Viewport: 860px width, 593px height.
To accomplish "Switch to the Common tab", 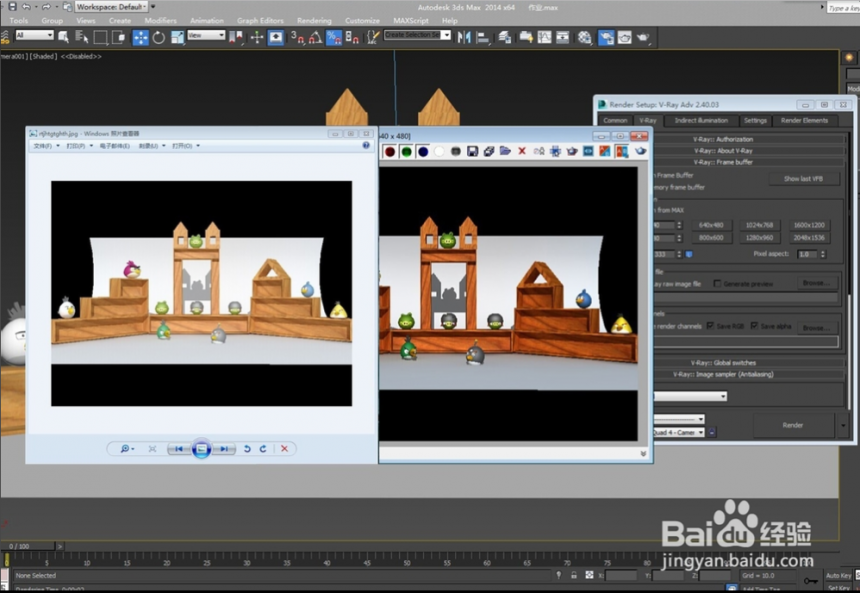I will pos(615,121).
